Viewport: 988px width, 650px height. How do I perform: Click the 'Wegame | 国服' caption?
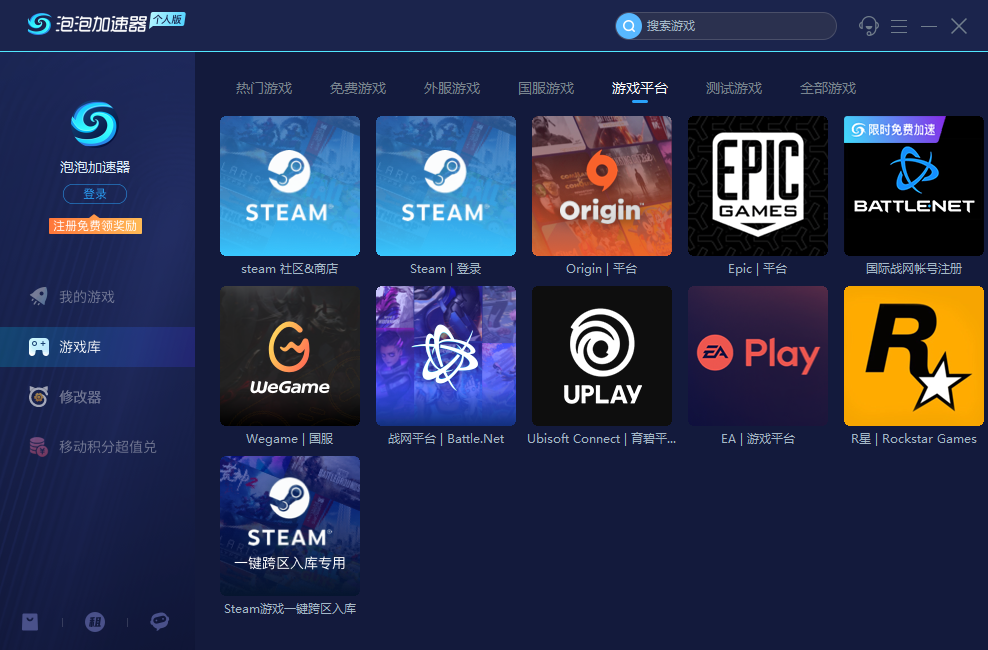pos(290,439)
